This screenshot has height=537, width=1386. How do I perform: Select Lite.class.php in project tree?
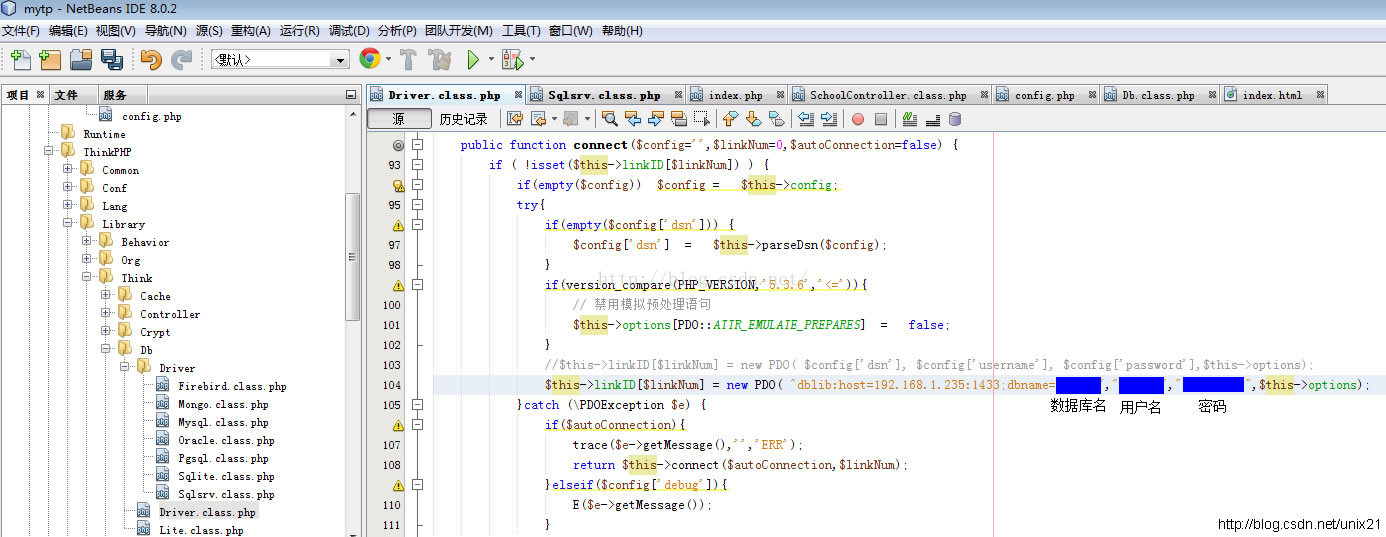click(201, 531)
